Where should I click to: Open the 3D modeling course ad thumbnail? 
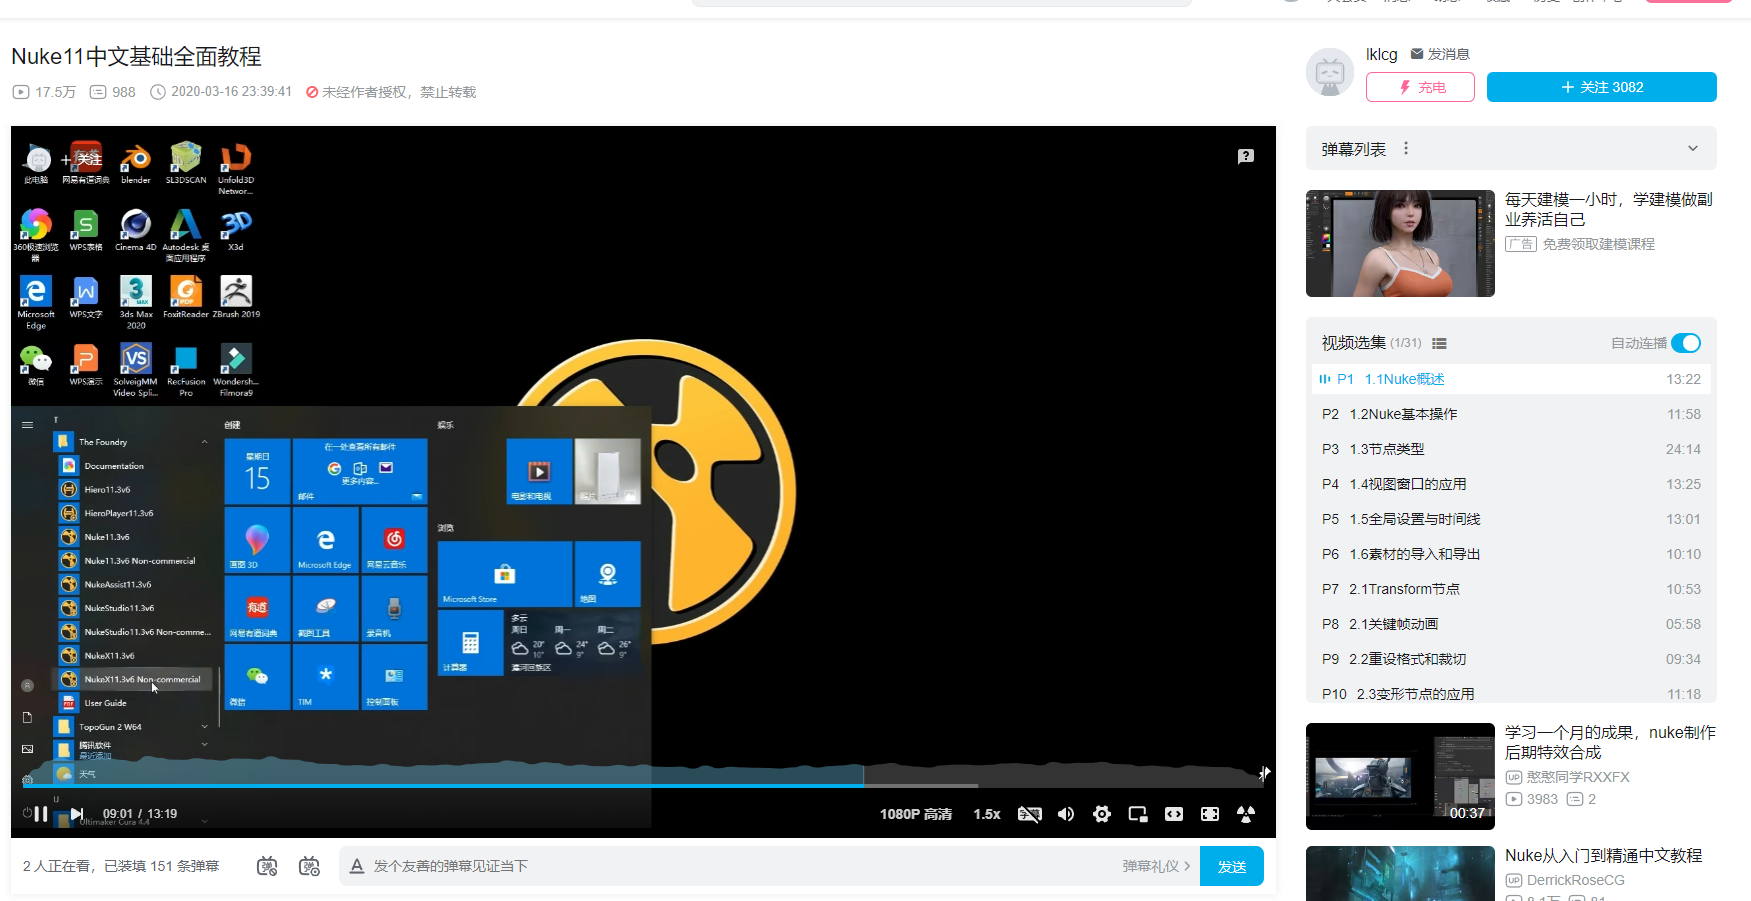click(x=1400, y=244)
